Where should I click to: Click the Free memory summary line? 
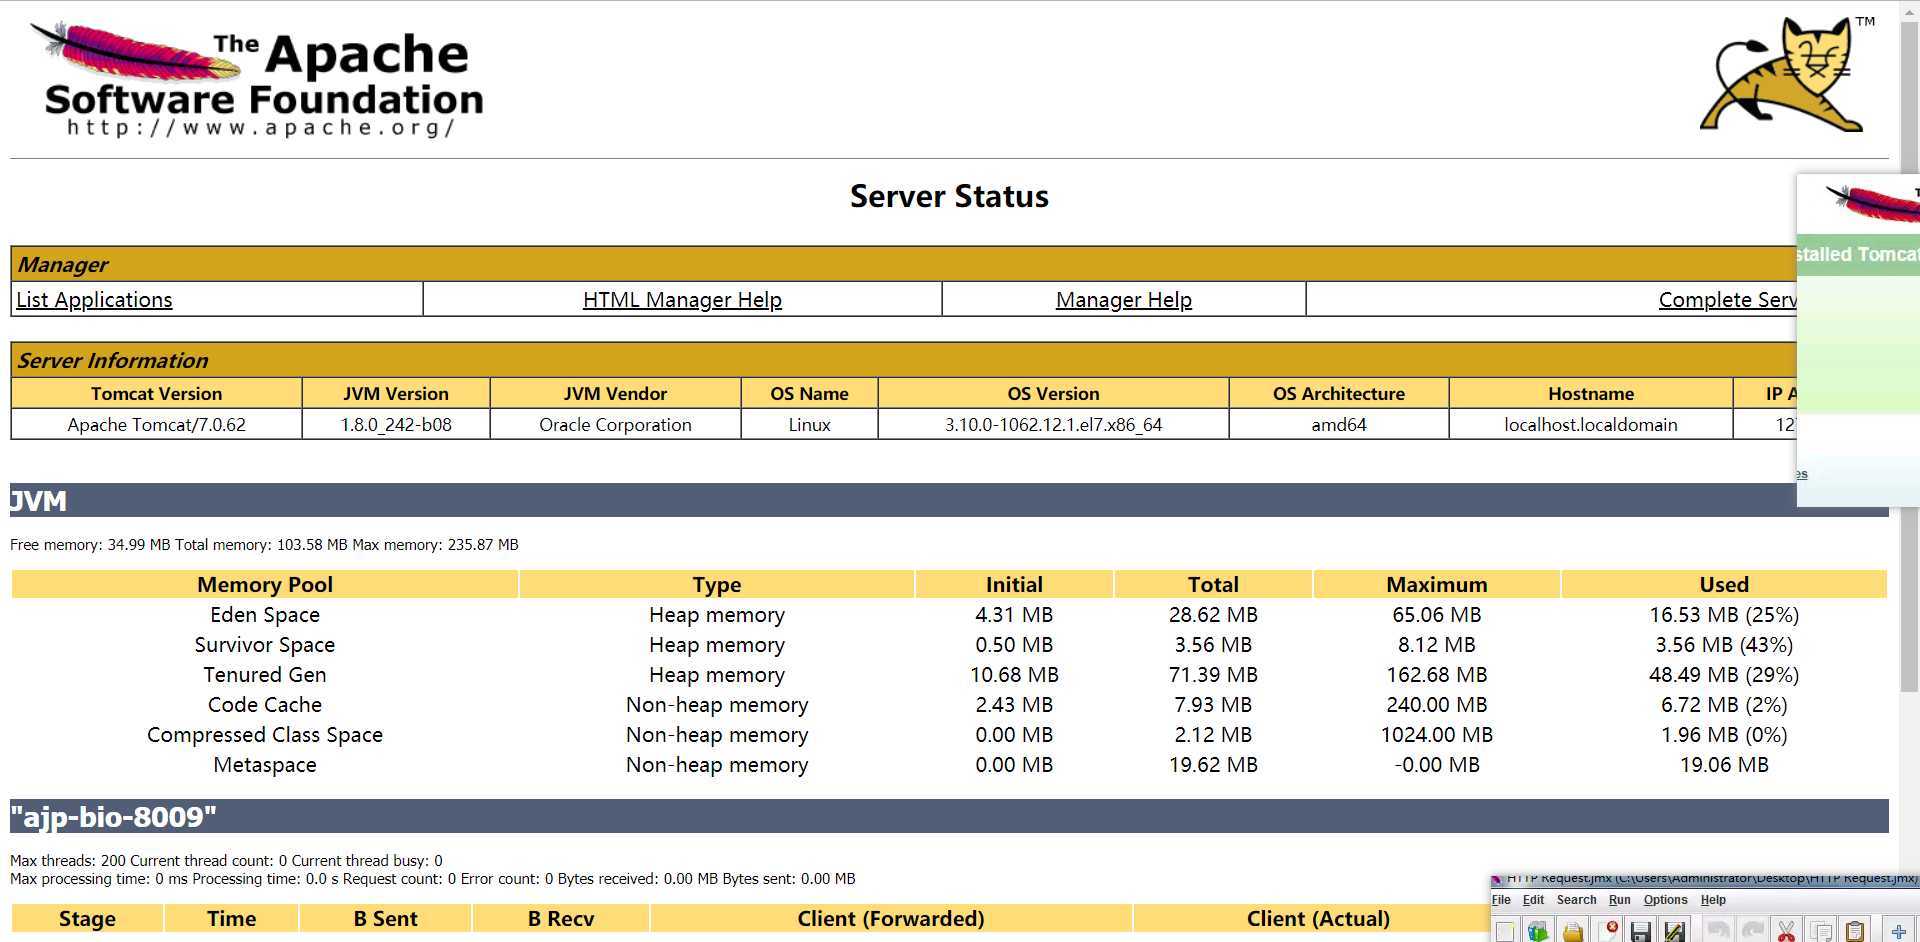(264, 545)
